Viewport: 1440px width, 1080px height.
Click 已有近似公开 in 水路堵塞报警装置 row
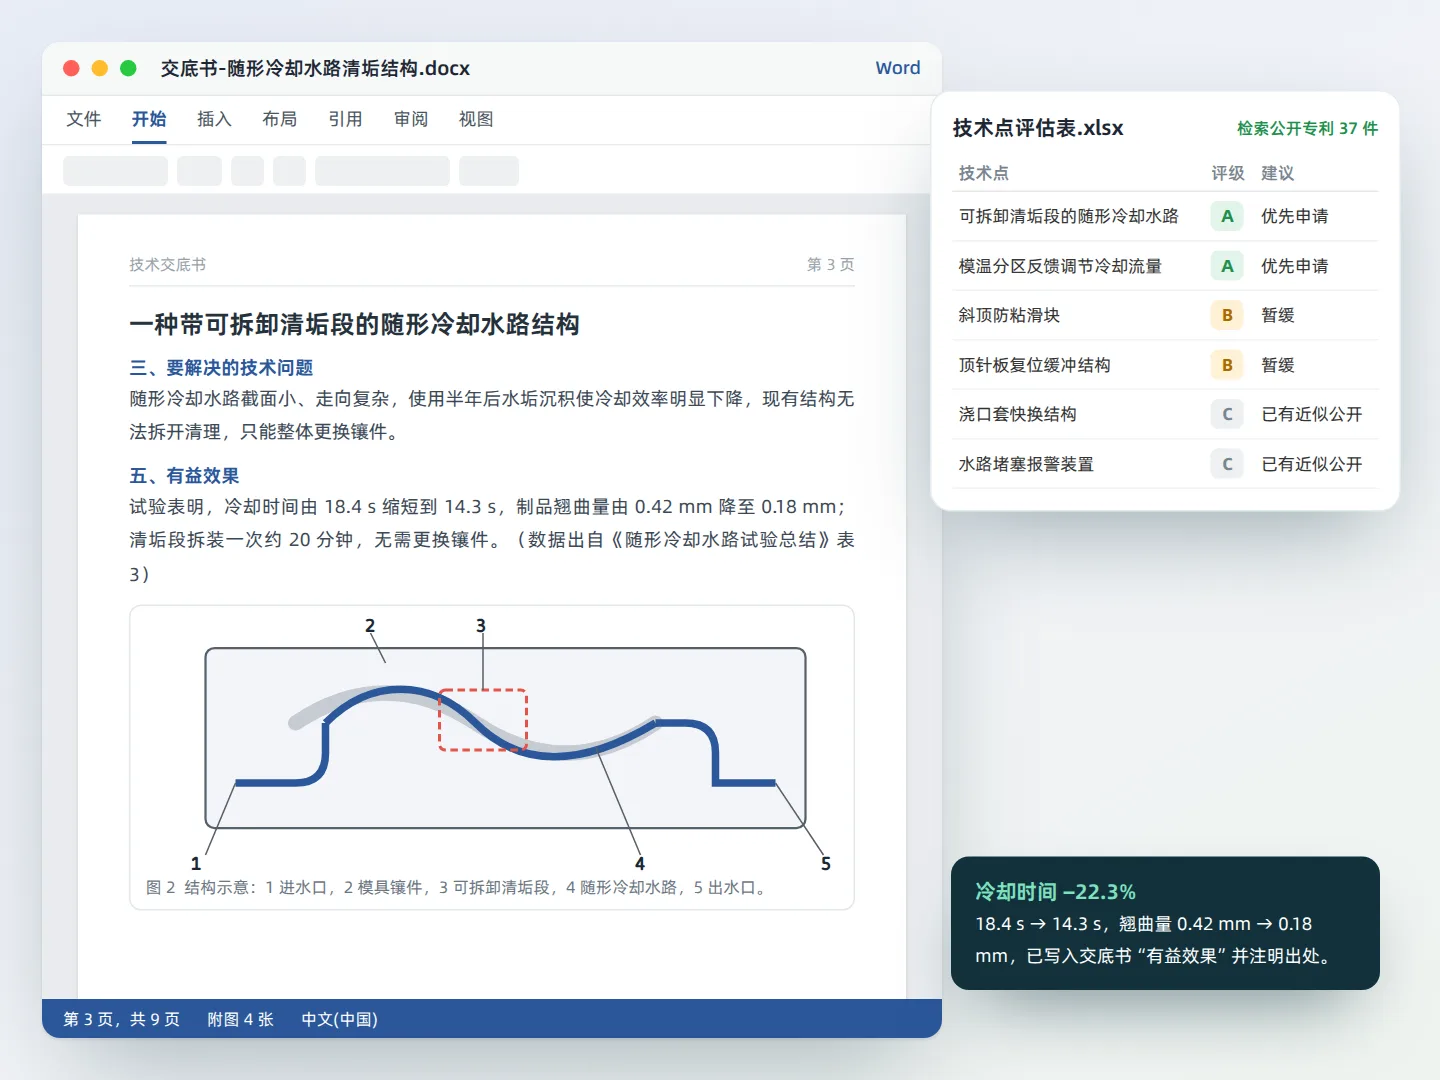[1312, 464]
